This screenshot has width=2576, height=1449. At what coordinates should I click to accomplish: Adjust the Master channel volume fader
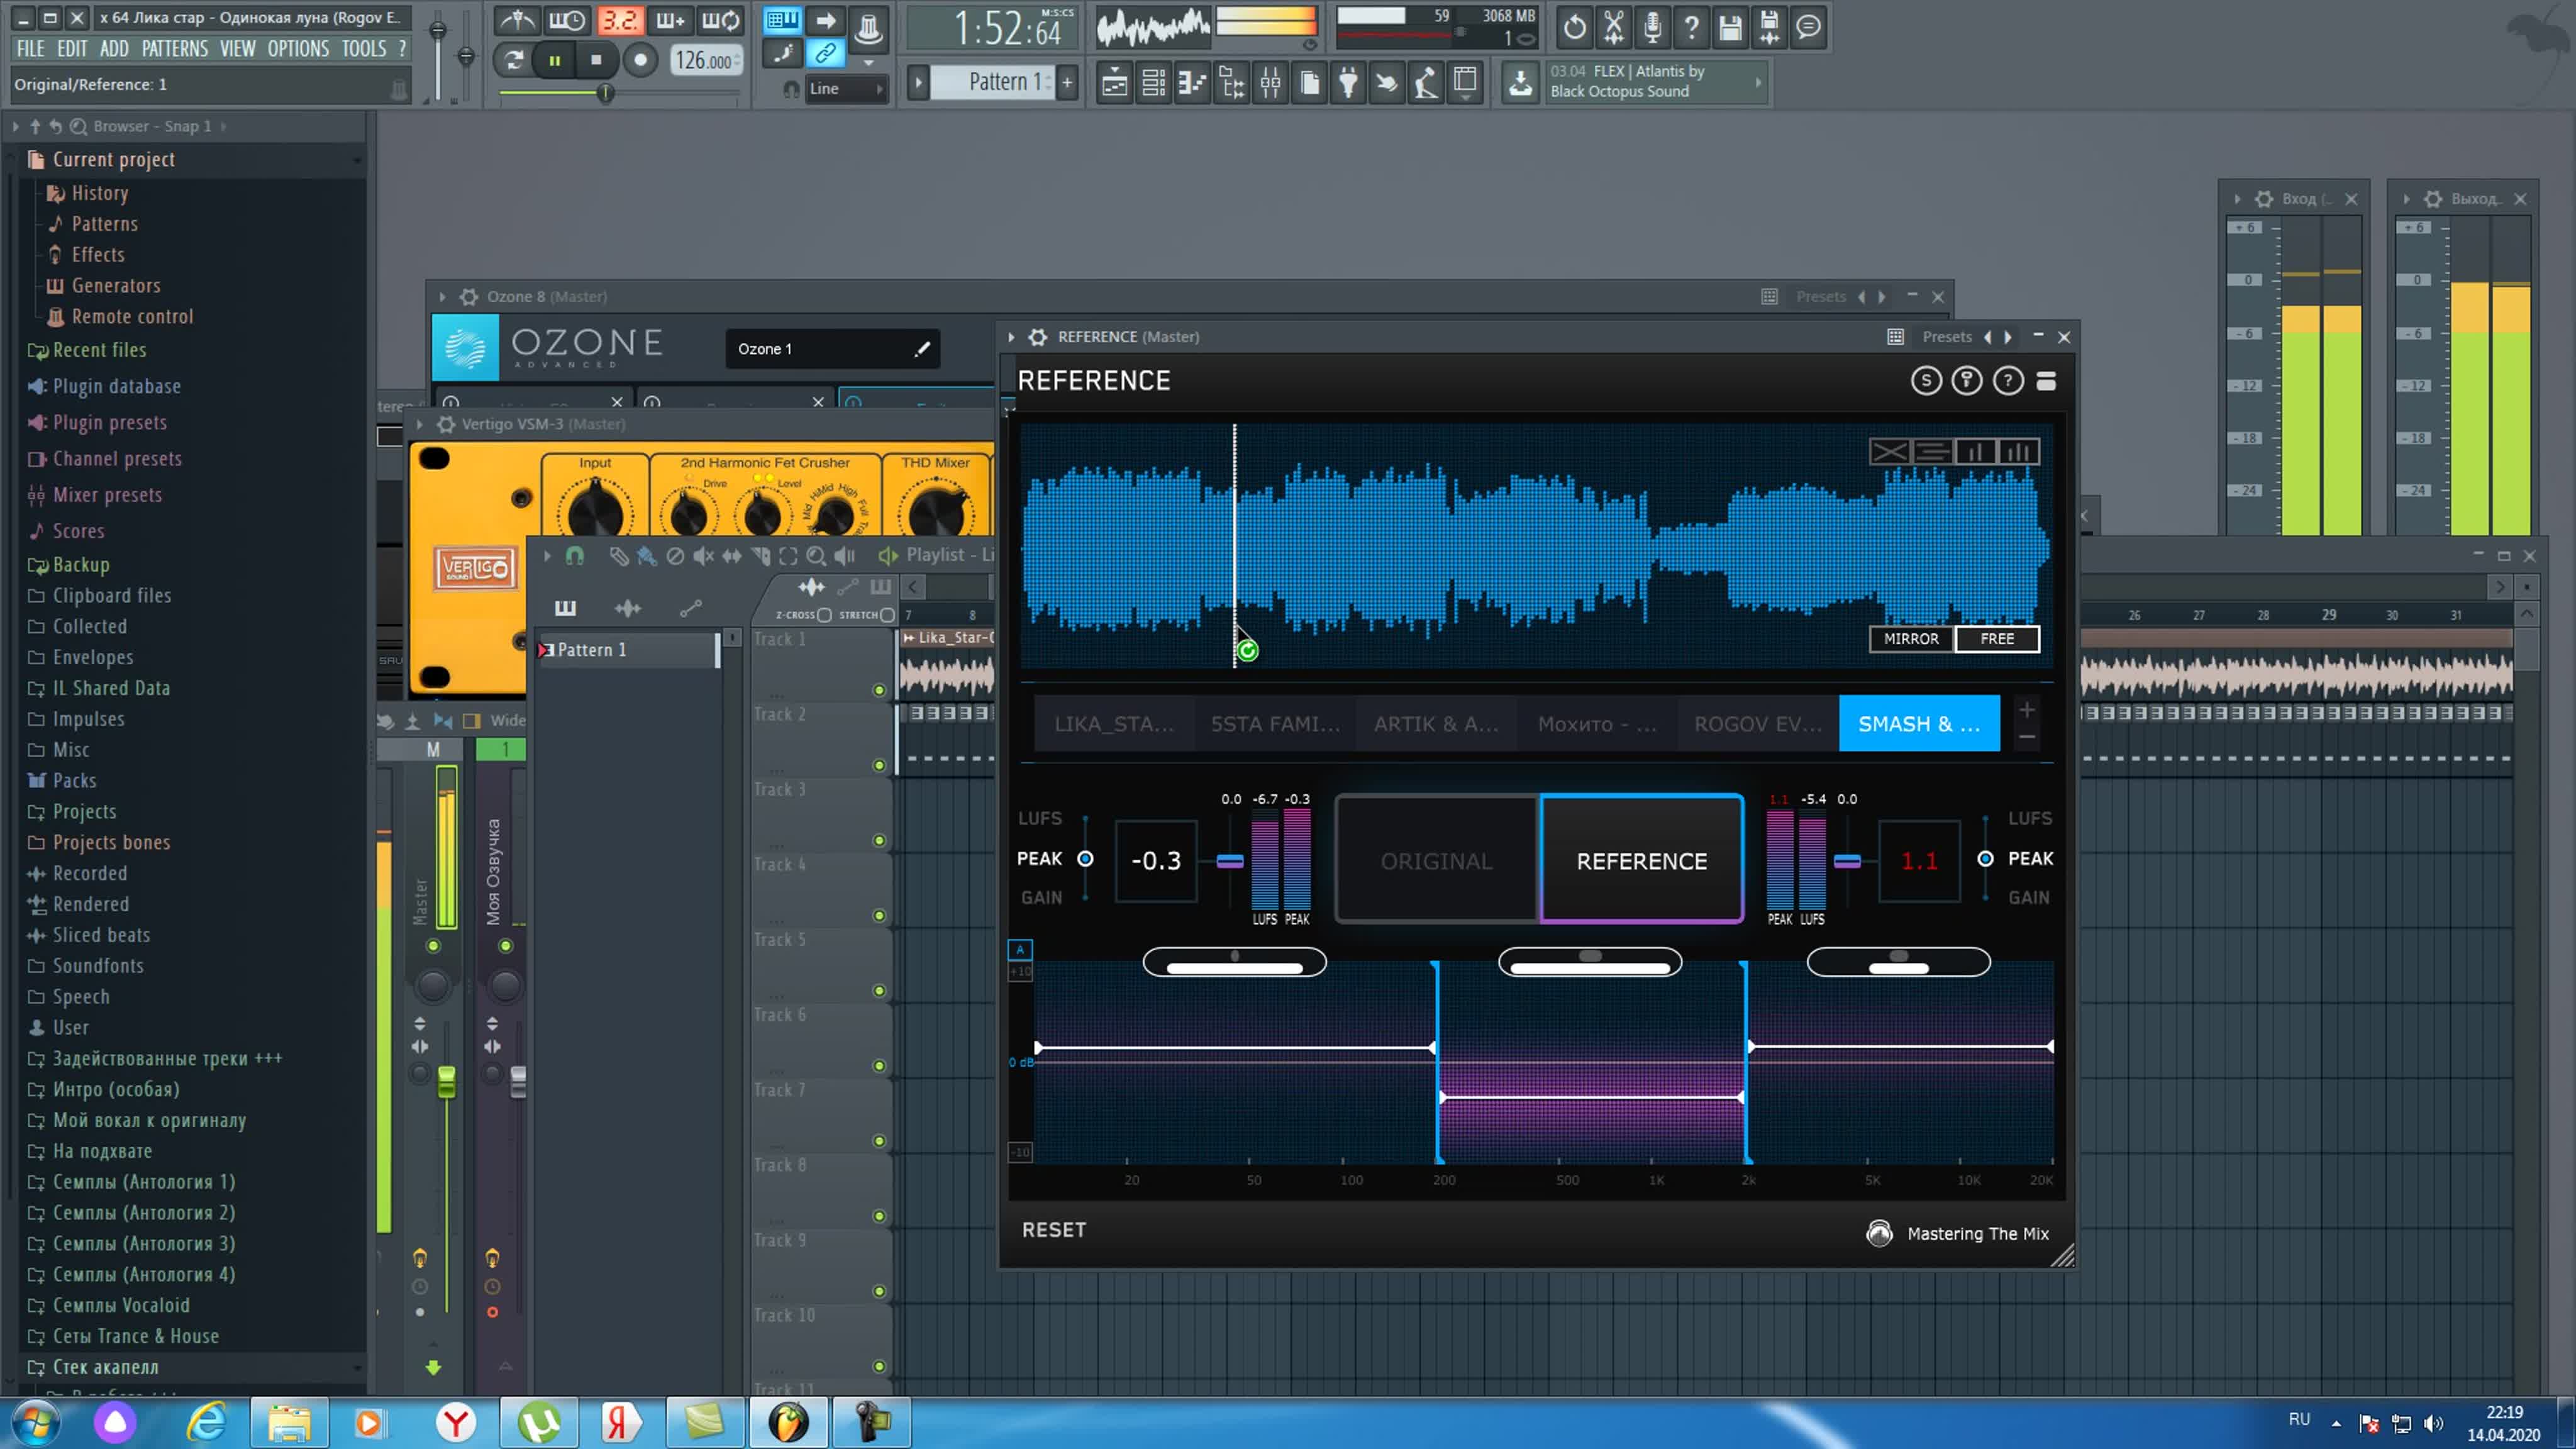(x=446, y=1083)
